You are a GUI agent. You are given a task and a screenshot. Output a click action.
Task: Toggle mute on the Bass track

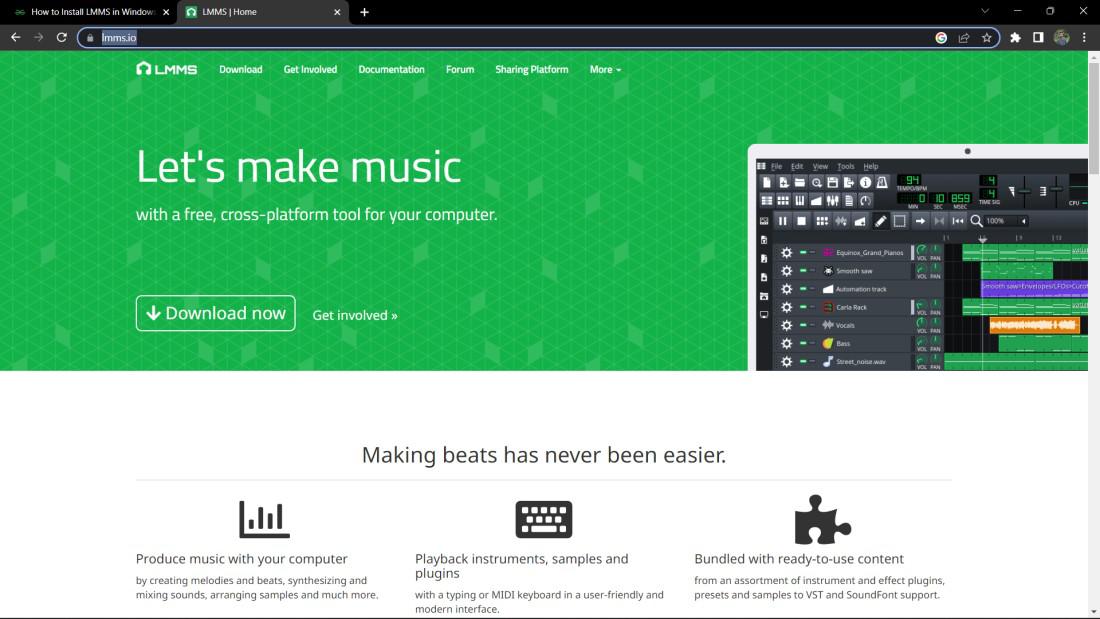click(x=802, y=343)
